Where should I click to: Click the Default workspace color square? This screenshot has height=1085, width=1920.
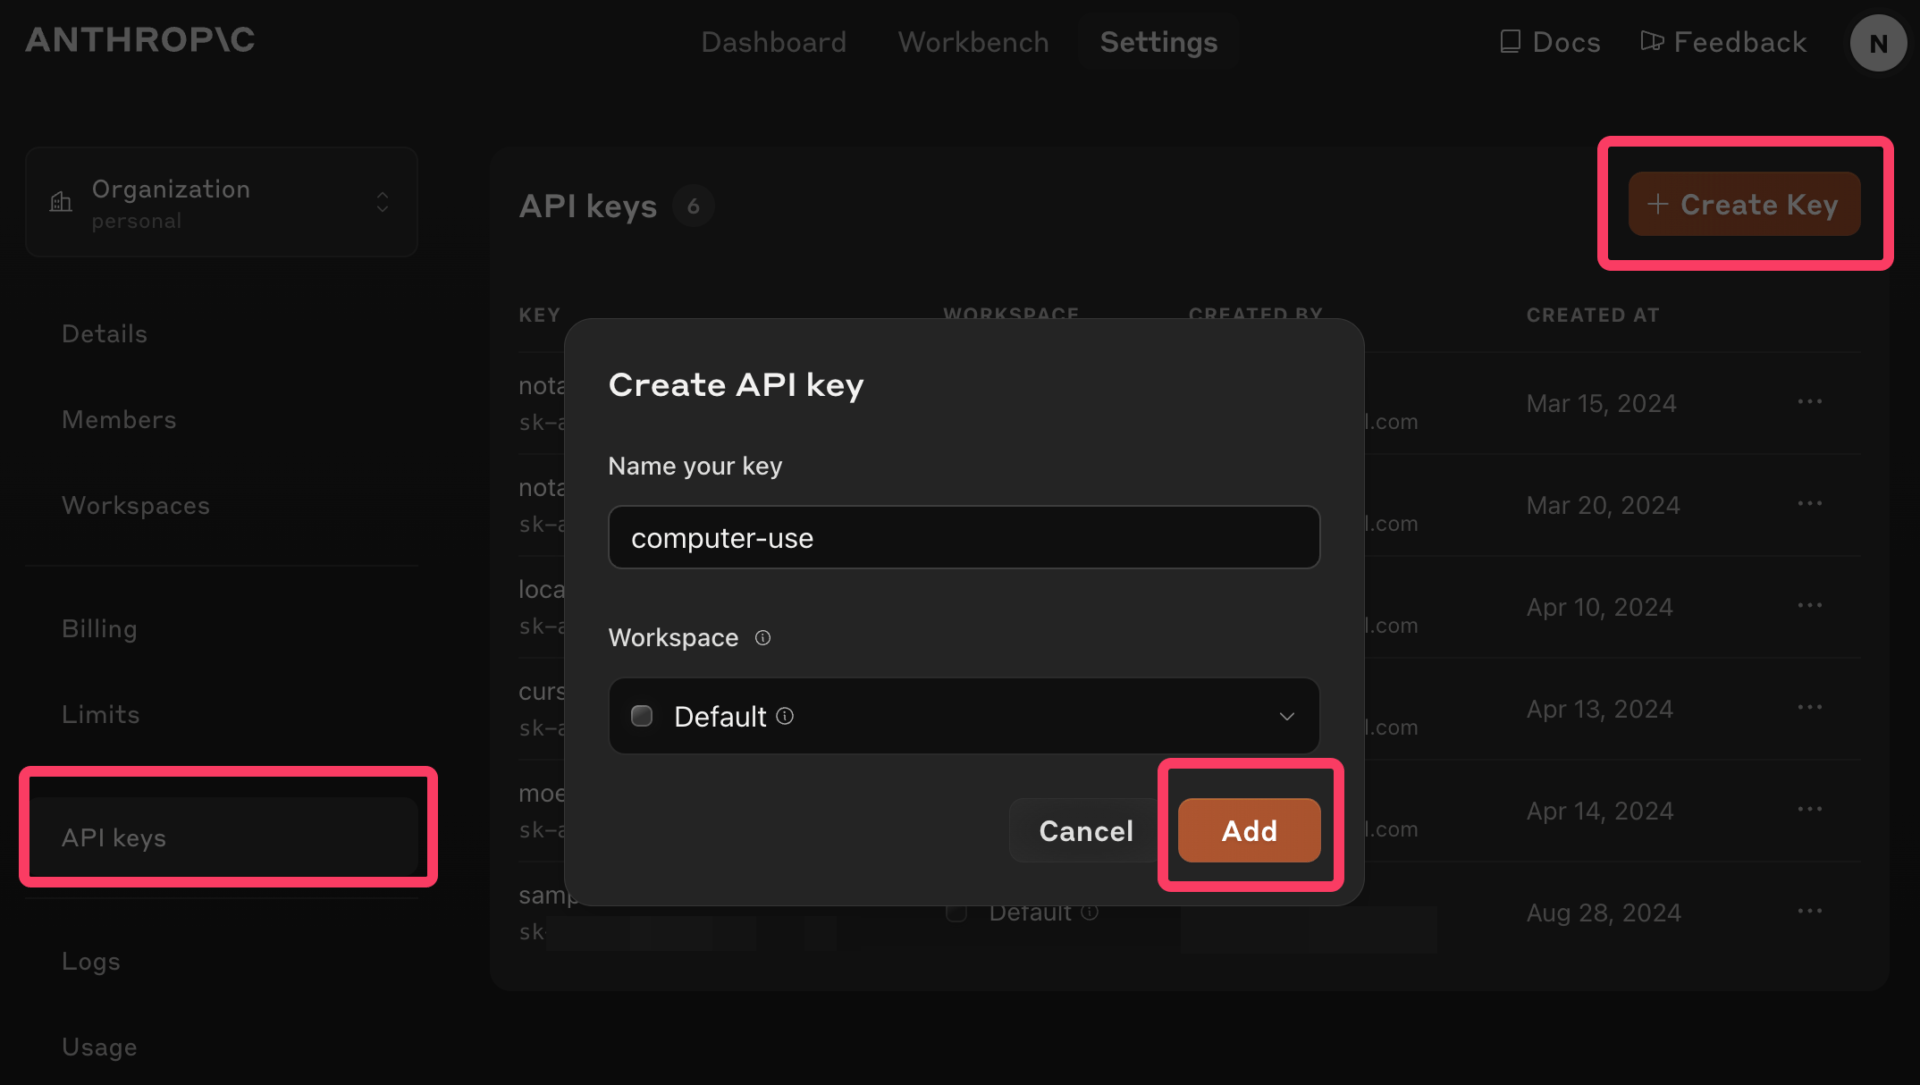642,716
